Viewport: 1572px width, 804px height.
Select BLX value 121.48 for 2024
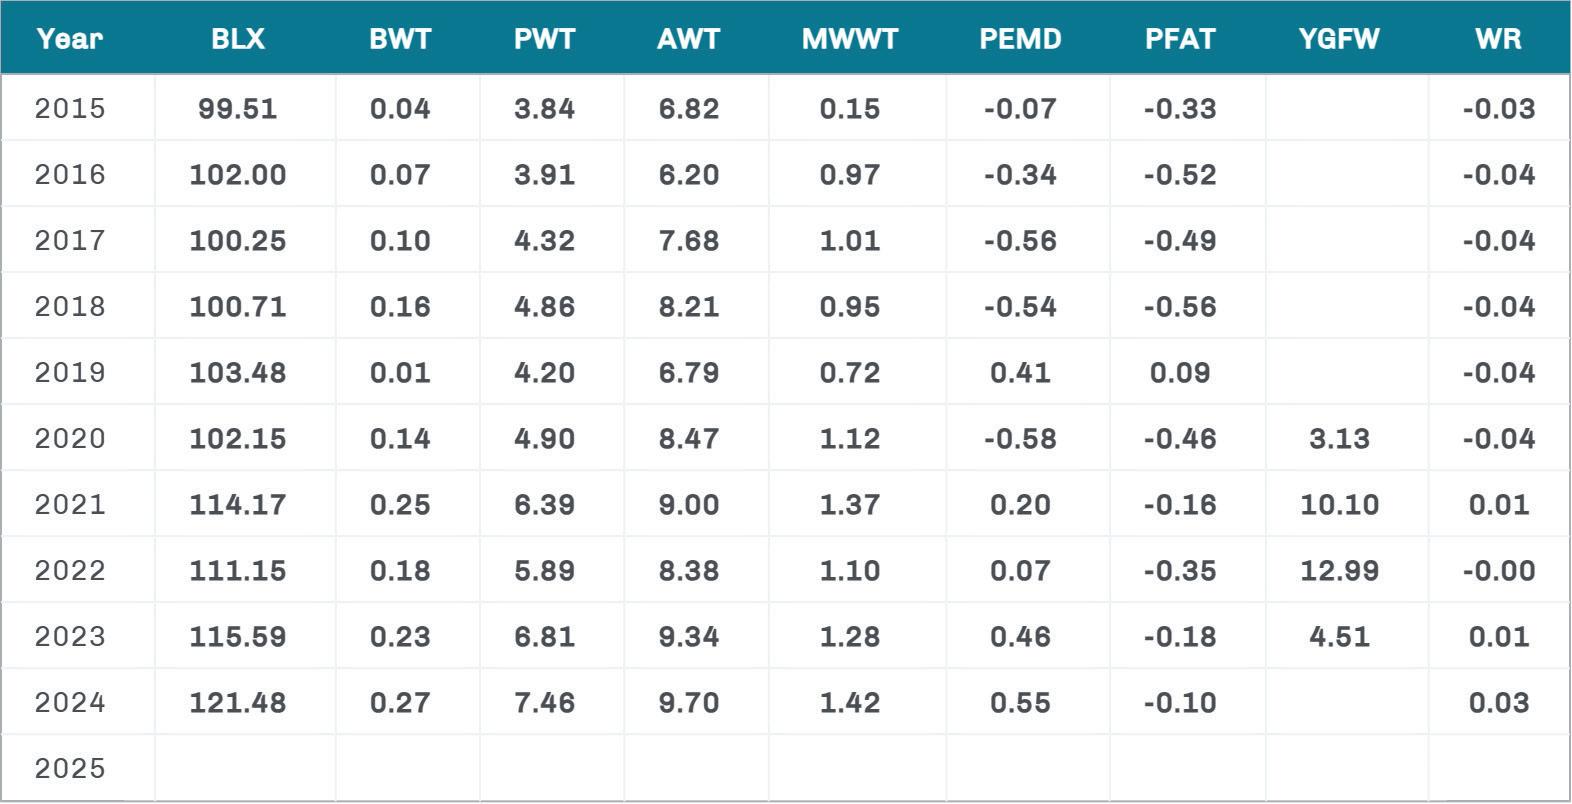[238, 702]
